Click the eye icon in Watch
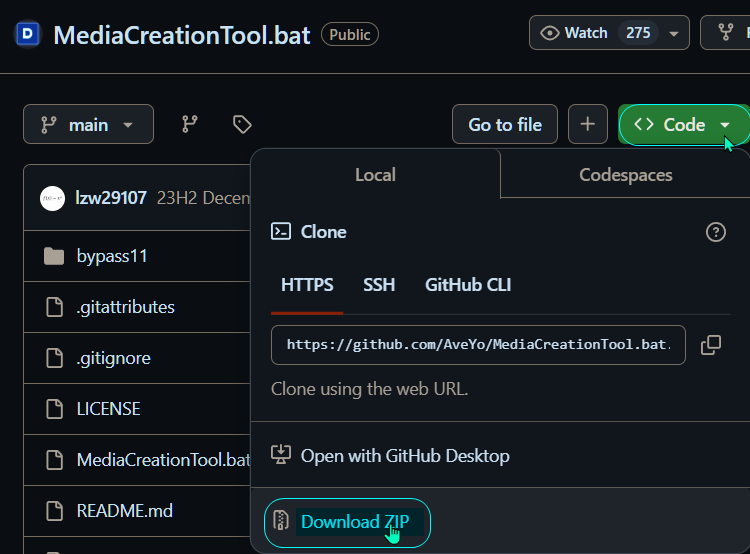 pyautogui.click(x=550, y=33)
